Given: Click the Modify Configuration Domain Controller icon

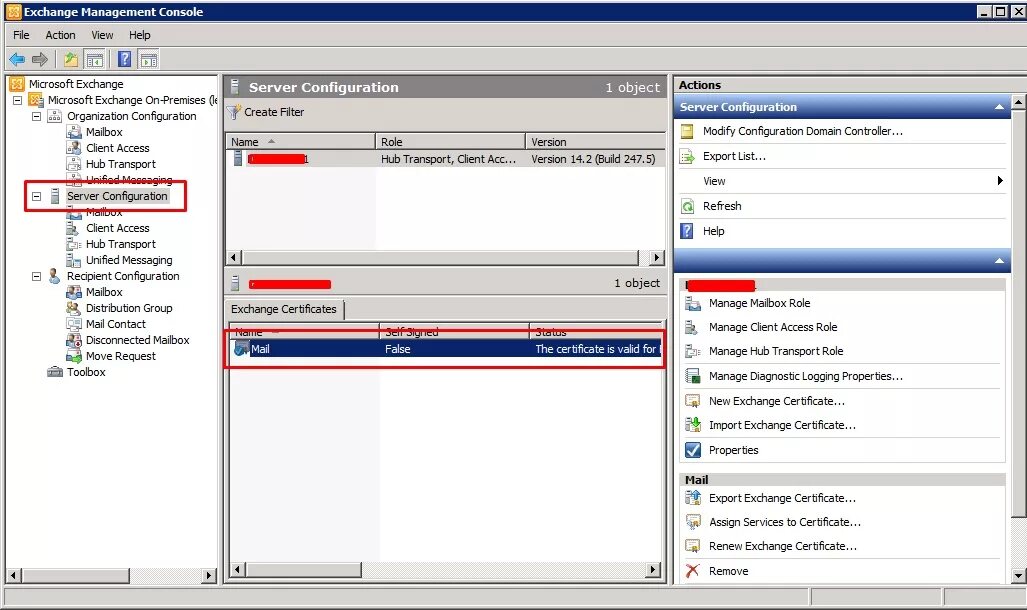Looking at the screenshot, I should coord(687,132).
